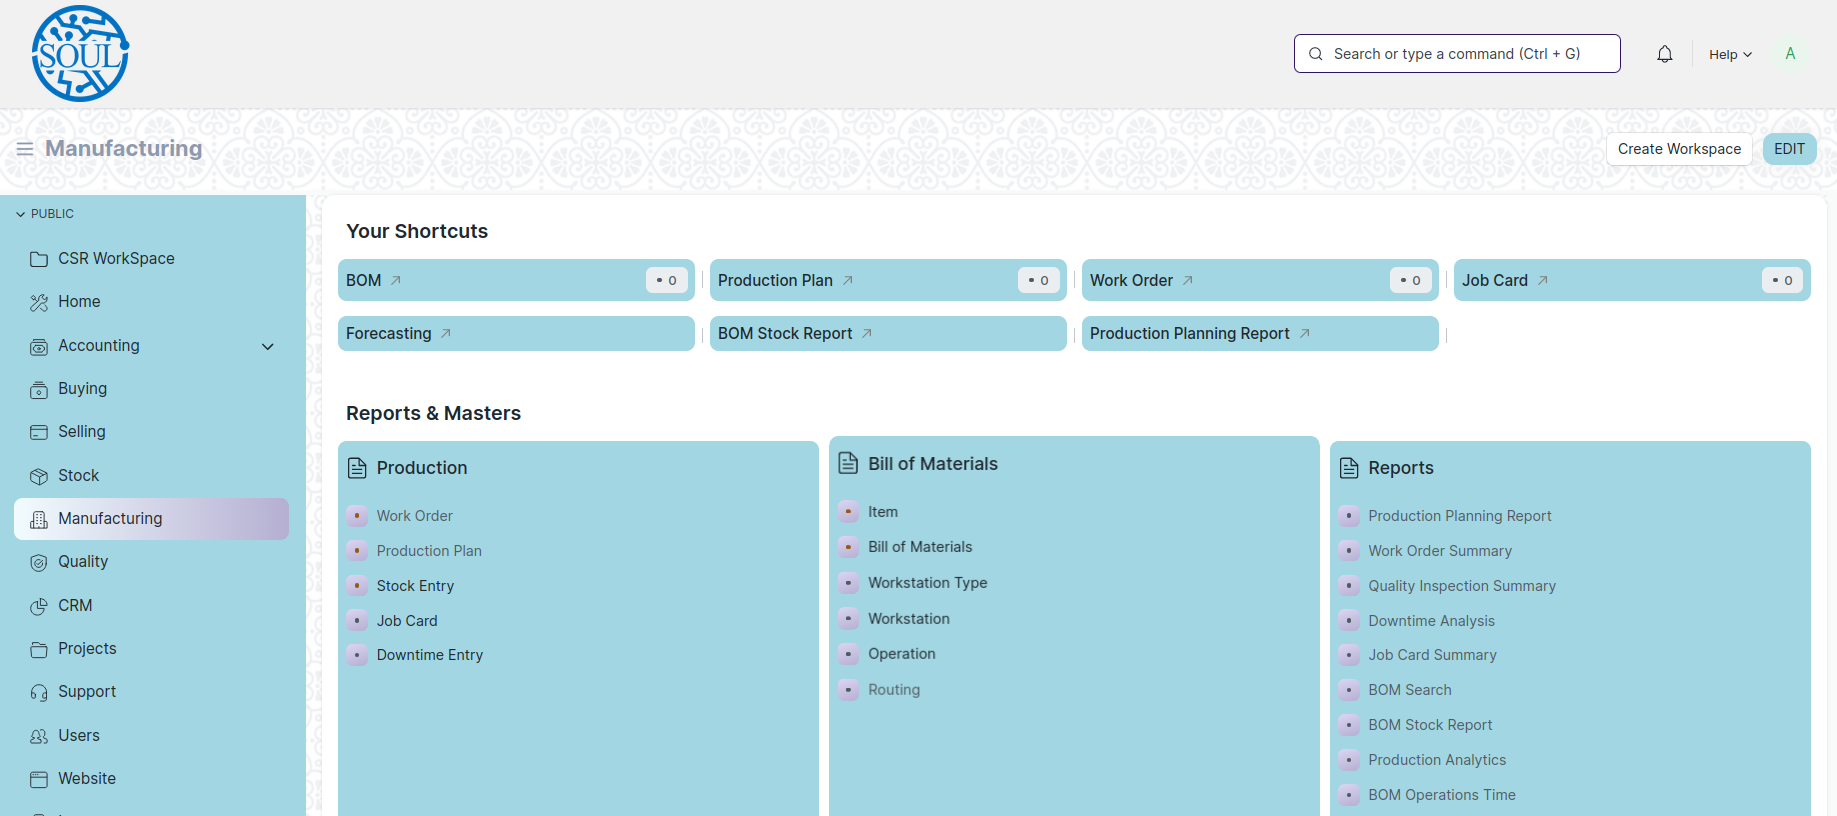1837x816 pixels.
Task: Click the Selling icon in sidebar
Action: click(x=39, y=432)
